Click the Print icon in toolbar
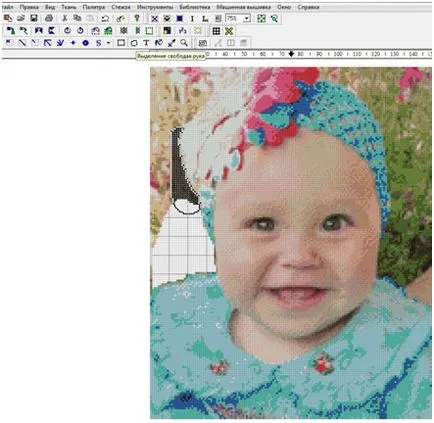The width and height of the screenshot is (434, 423). 49,18
